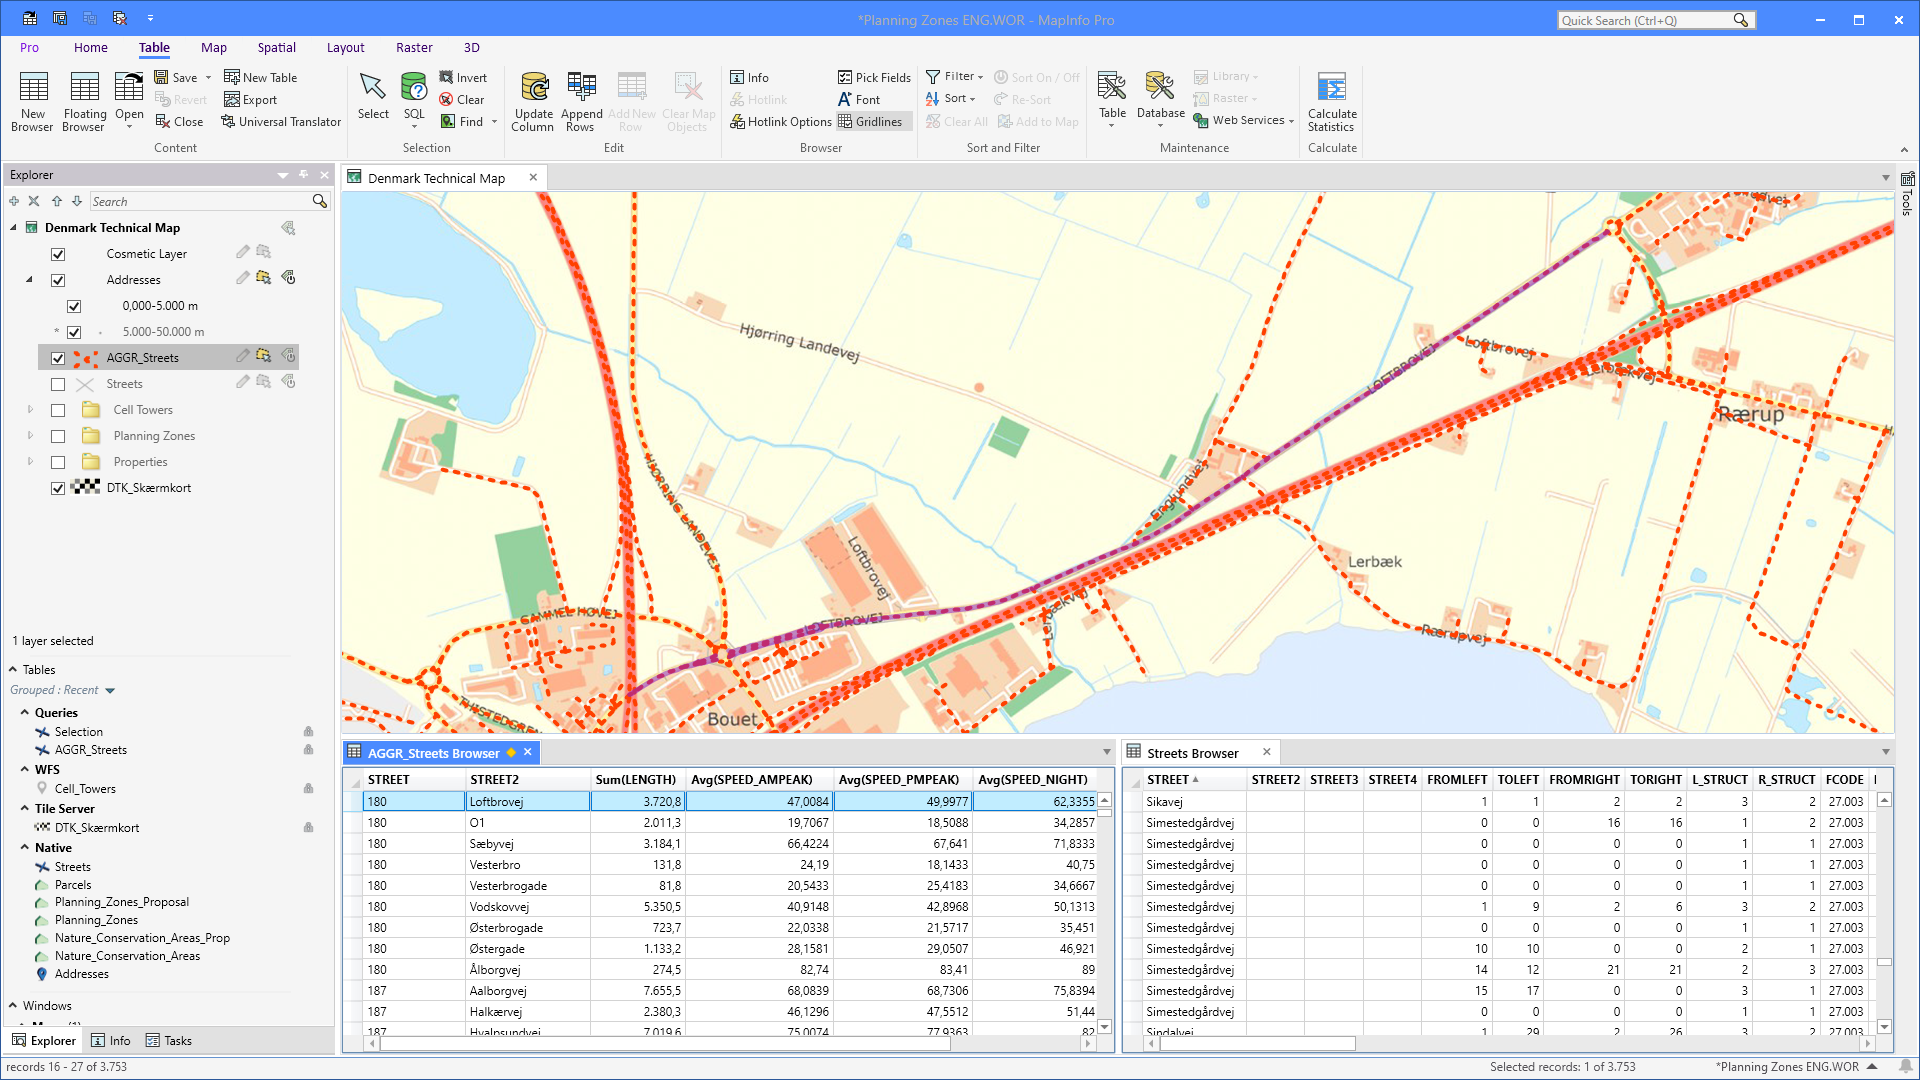1920x1080 pixels.
Task: Open Pick Fields dialog
Action: tap(874, 78)
